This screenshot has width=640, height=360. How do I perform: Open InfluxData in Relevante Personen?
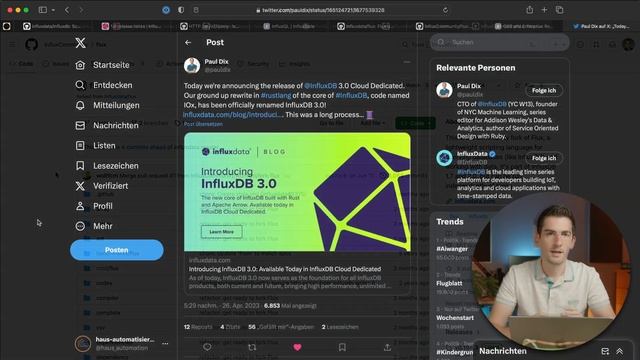[472, 154]
